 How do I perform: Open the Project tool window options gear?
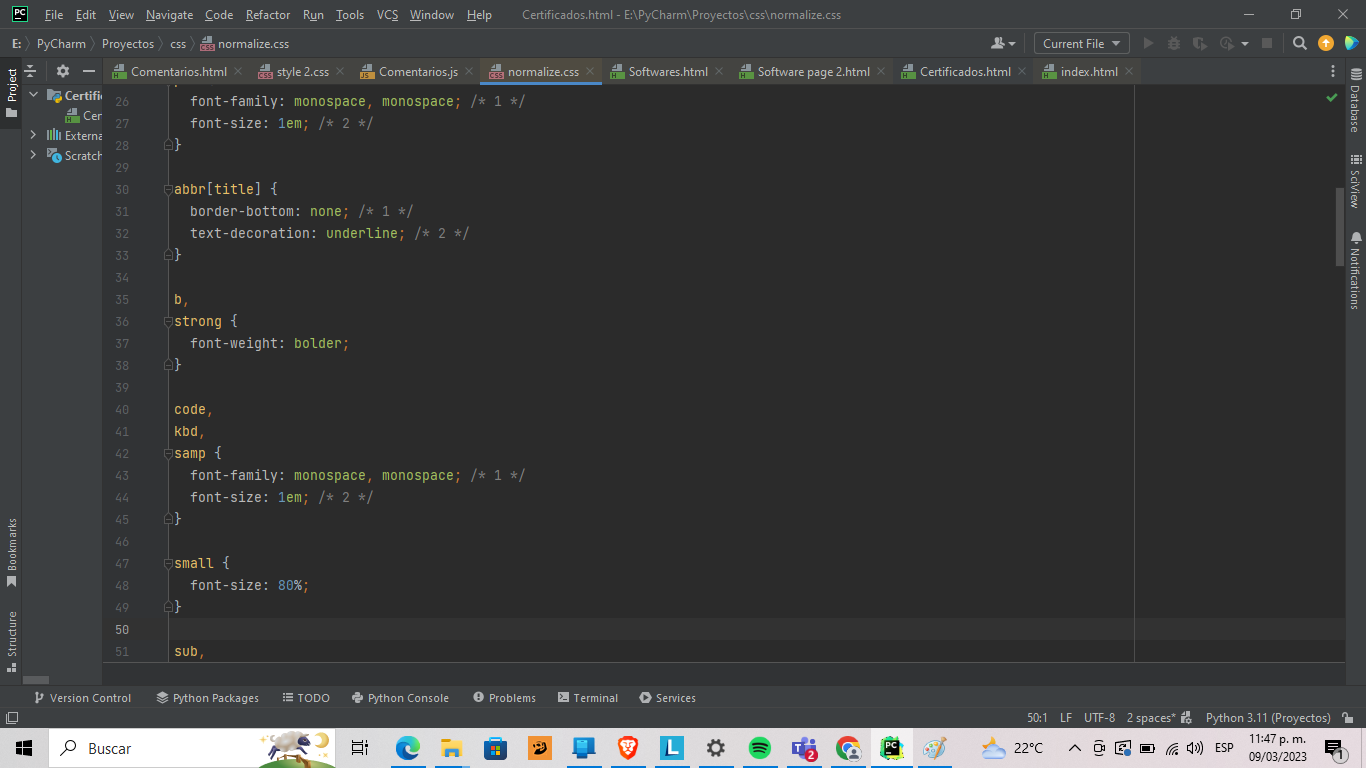(x=63, y=71)
